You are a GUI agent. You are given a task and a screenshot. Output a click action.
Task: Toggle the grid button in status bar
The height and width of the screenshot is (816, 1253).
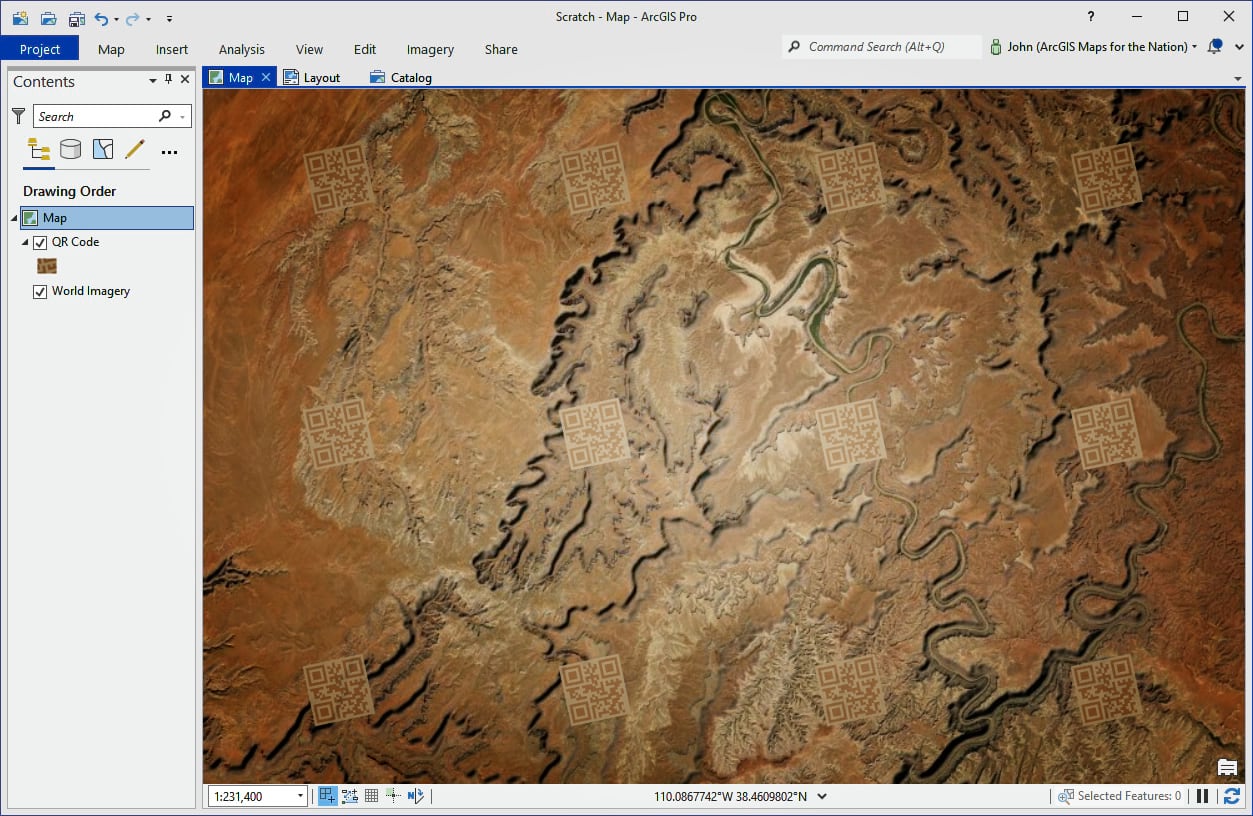pyautogui.click(x=371, y=796)
